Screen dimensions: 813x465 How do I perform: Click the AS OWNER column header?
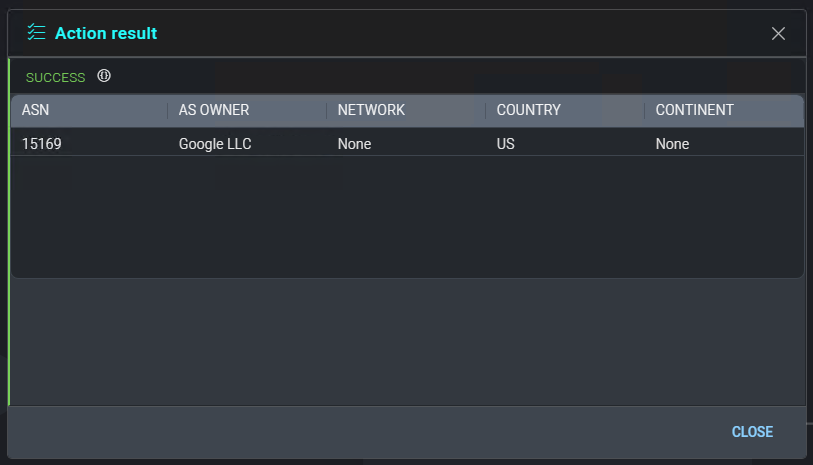point(213,110)
